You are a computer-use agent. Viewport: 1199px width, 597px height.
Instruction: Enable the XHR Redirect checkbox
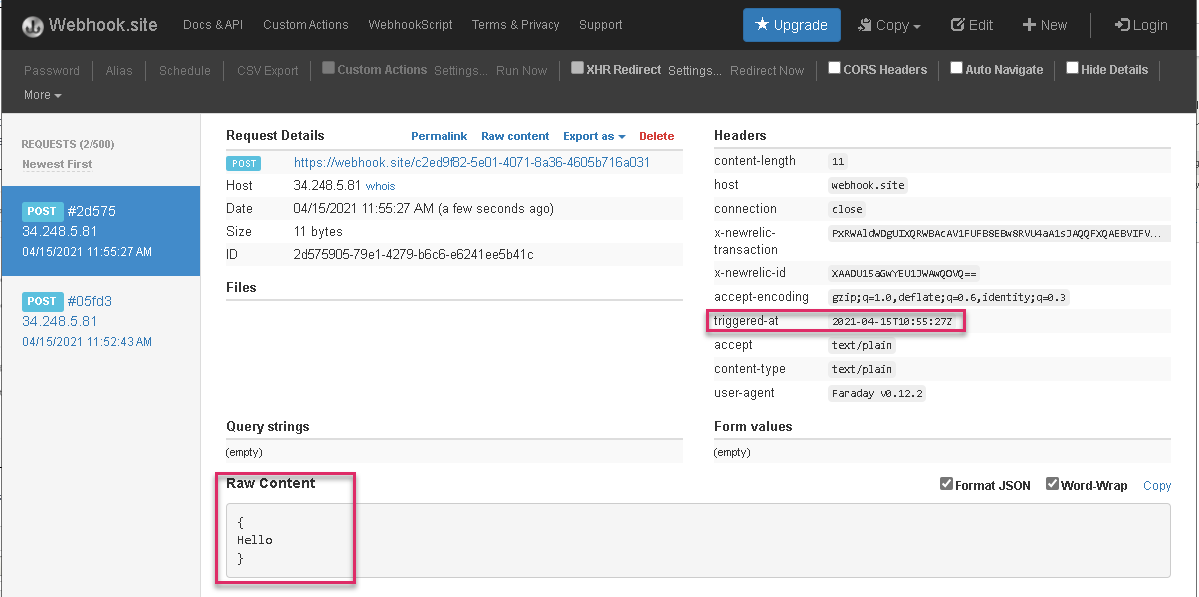tap(577, 69)
